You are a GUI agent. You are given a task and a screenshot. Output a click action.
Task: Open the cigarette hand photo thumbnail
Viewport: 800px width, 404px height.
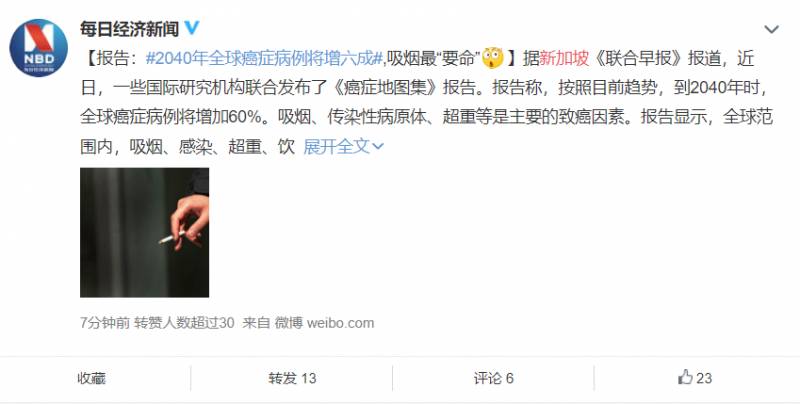144,233
